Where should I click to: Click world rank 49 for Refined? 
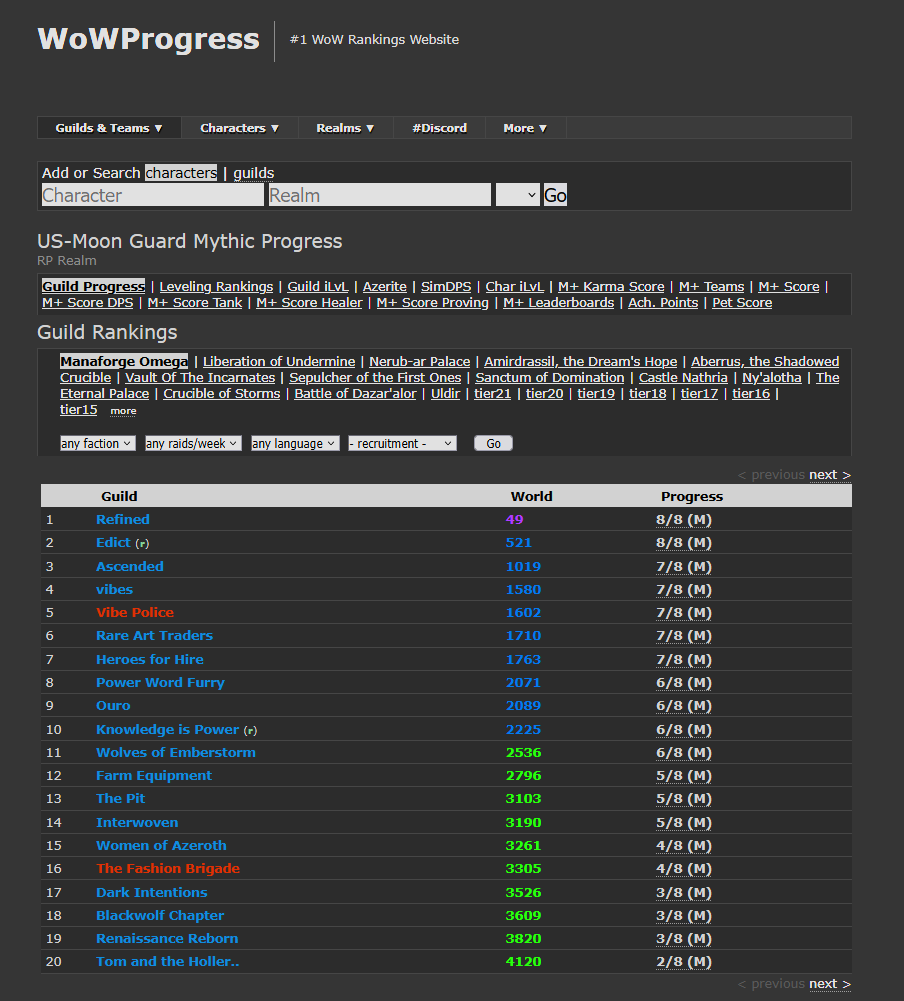(515, 519)
